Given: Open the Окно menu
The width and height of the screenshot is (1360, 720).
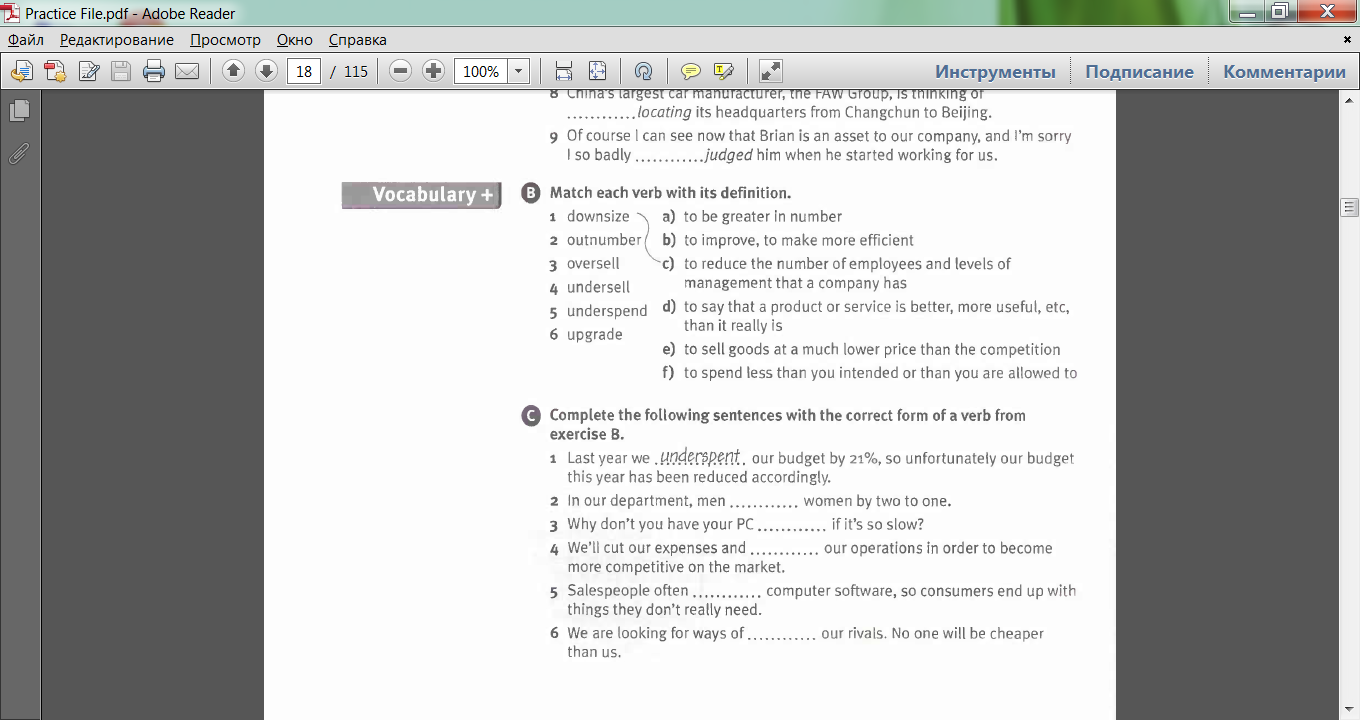Looking at the screenshot, I should coord(294,40).
